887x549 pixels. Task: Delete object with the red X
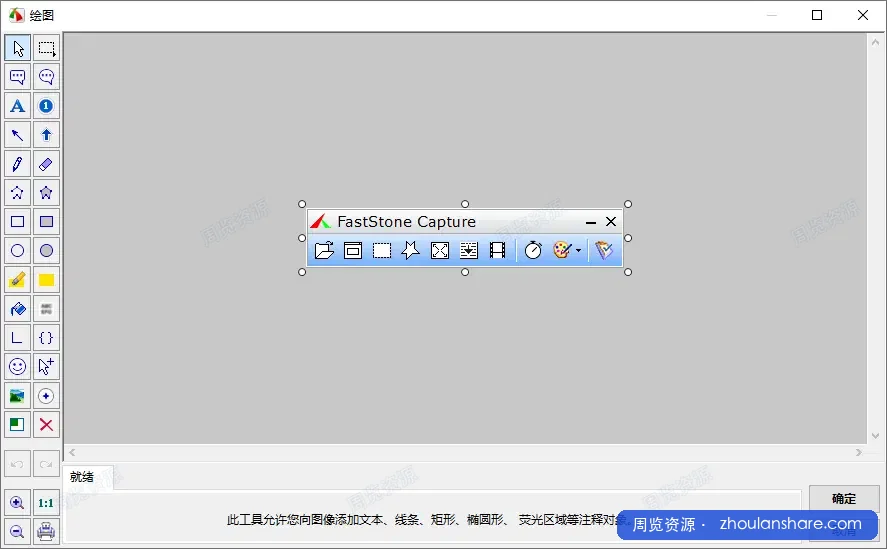46,425
